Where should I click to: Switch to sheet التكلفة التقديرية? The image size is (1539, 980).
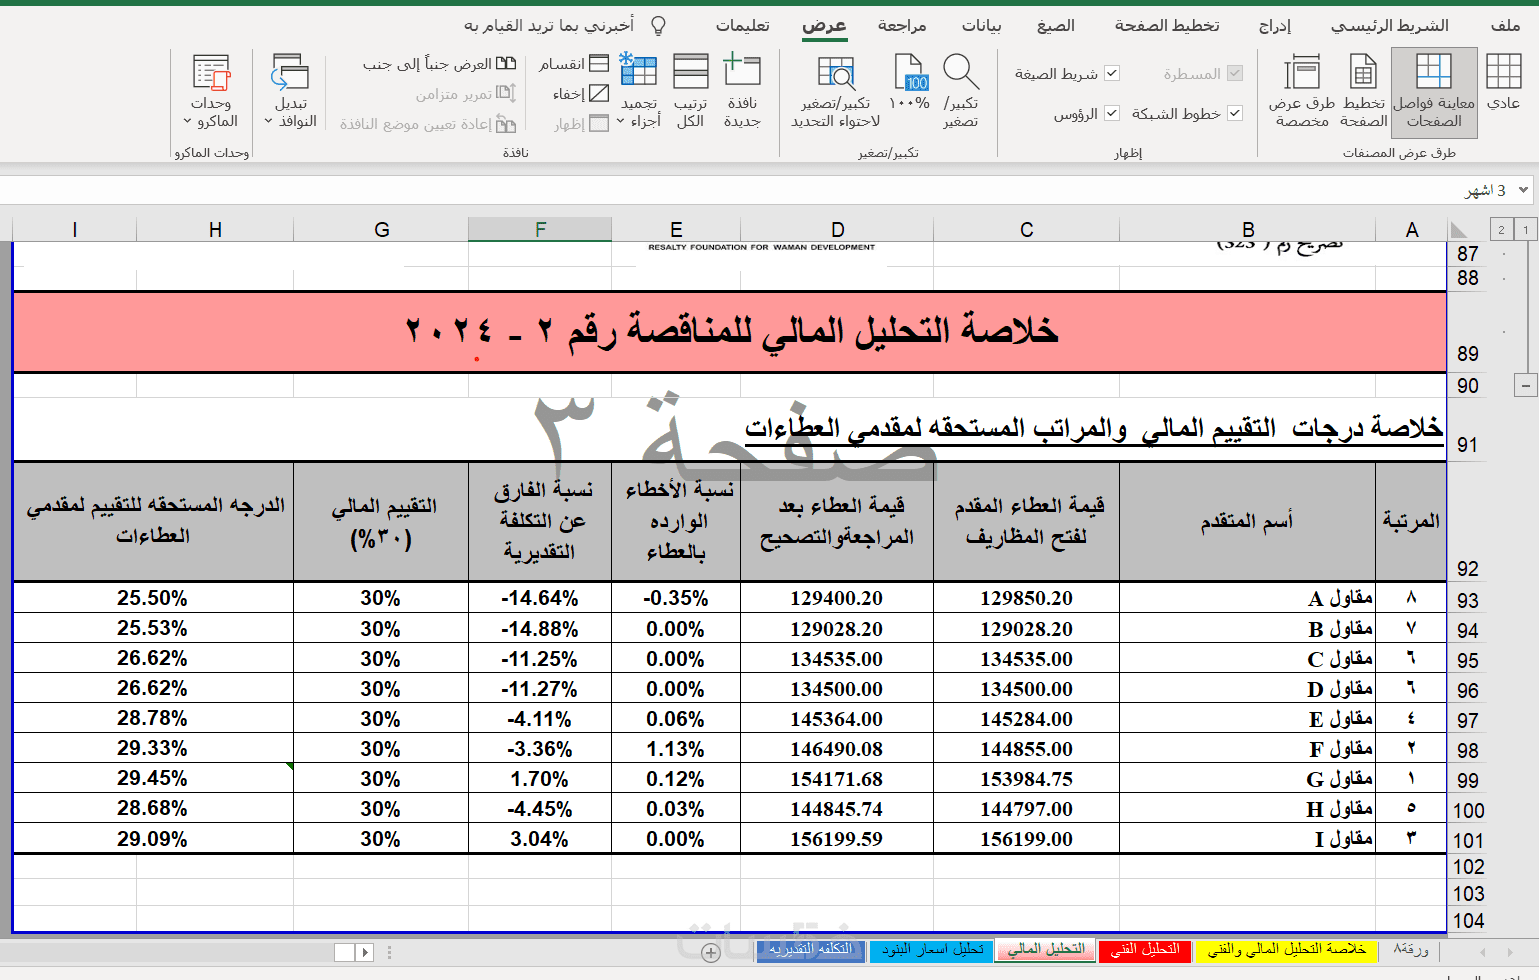tap(810, 950)
